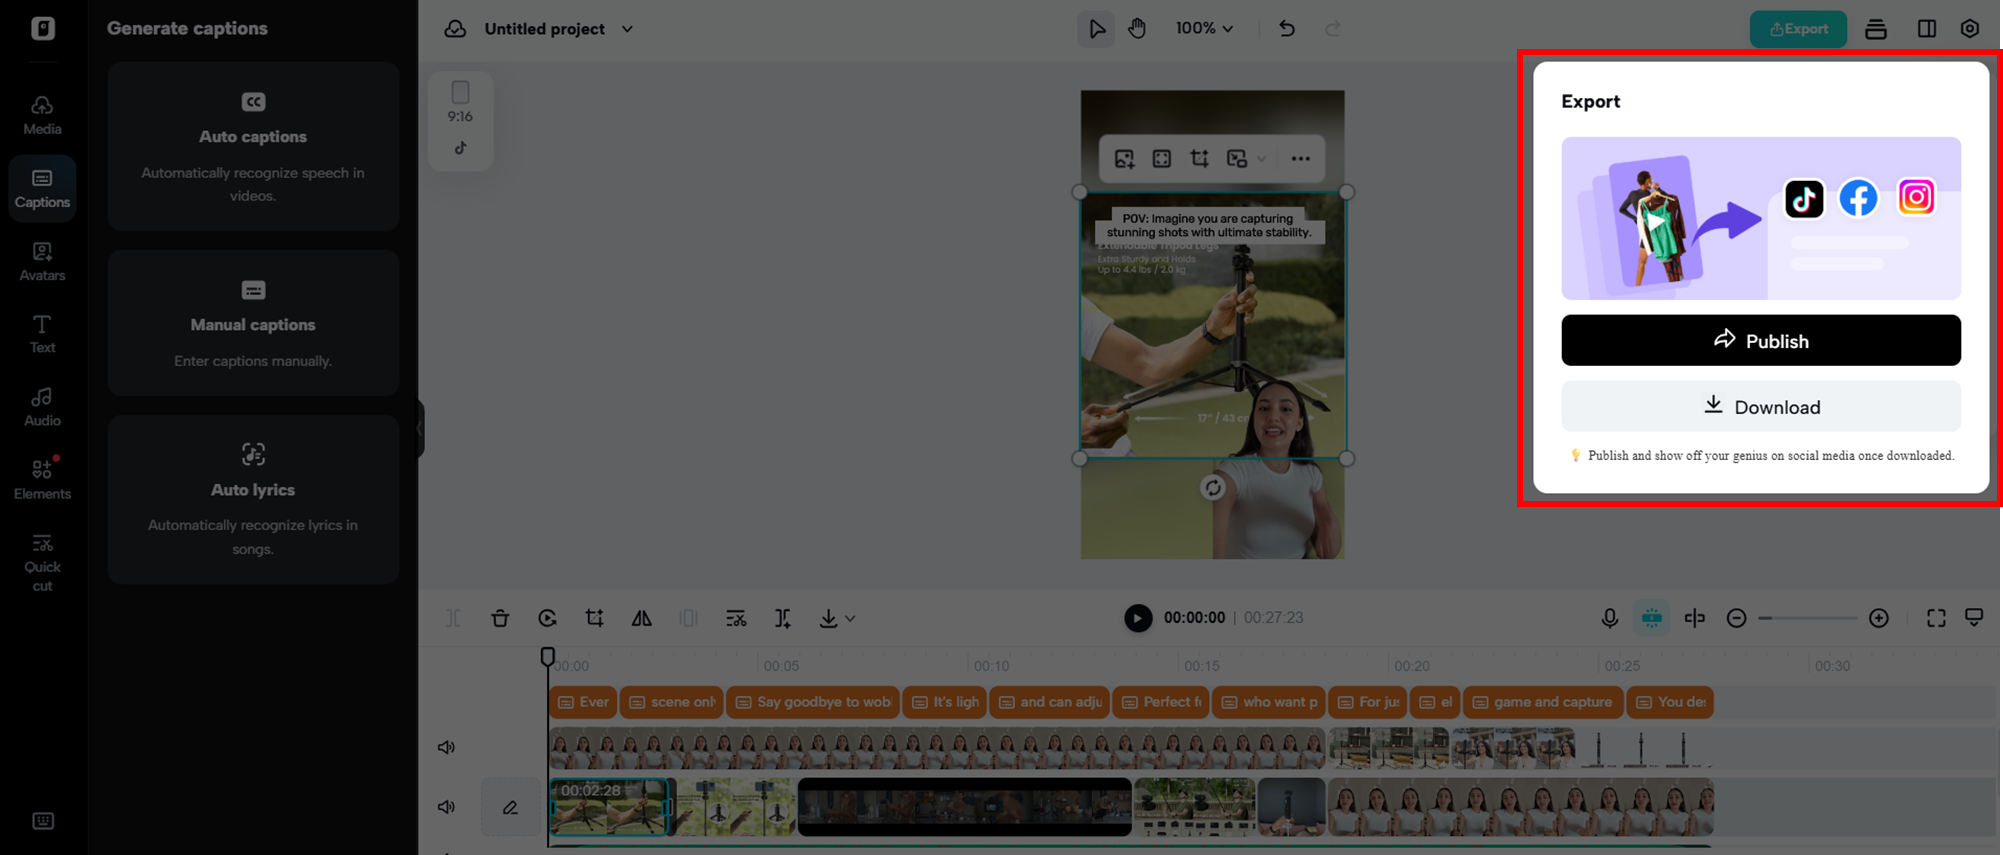This screenshot has width=2003, height=855.
Task: Mute the lower video track
Action: tap(446, 807)
